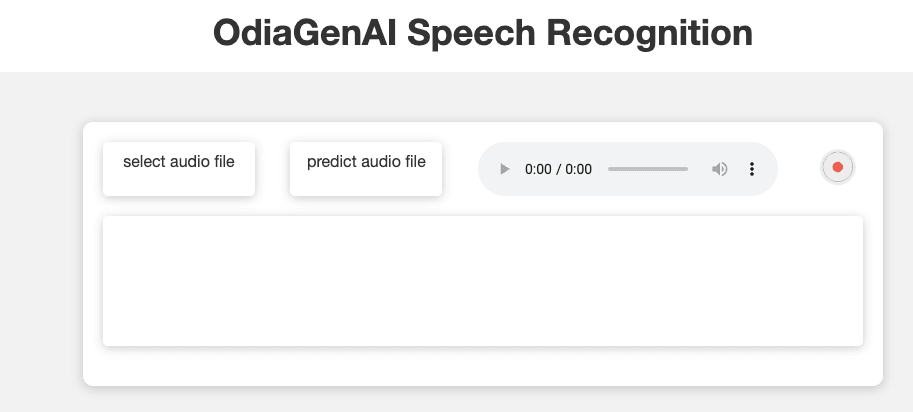
Task: Focus the empty transcription output box
Action: point(483,281)
